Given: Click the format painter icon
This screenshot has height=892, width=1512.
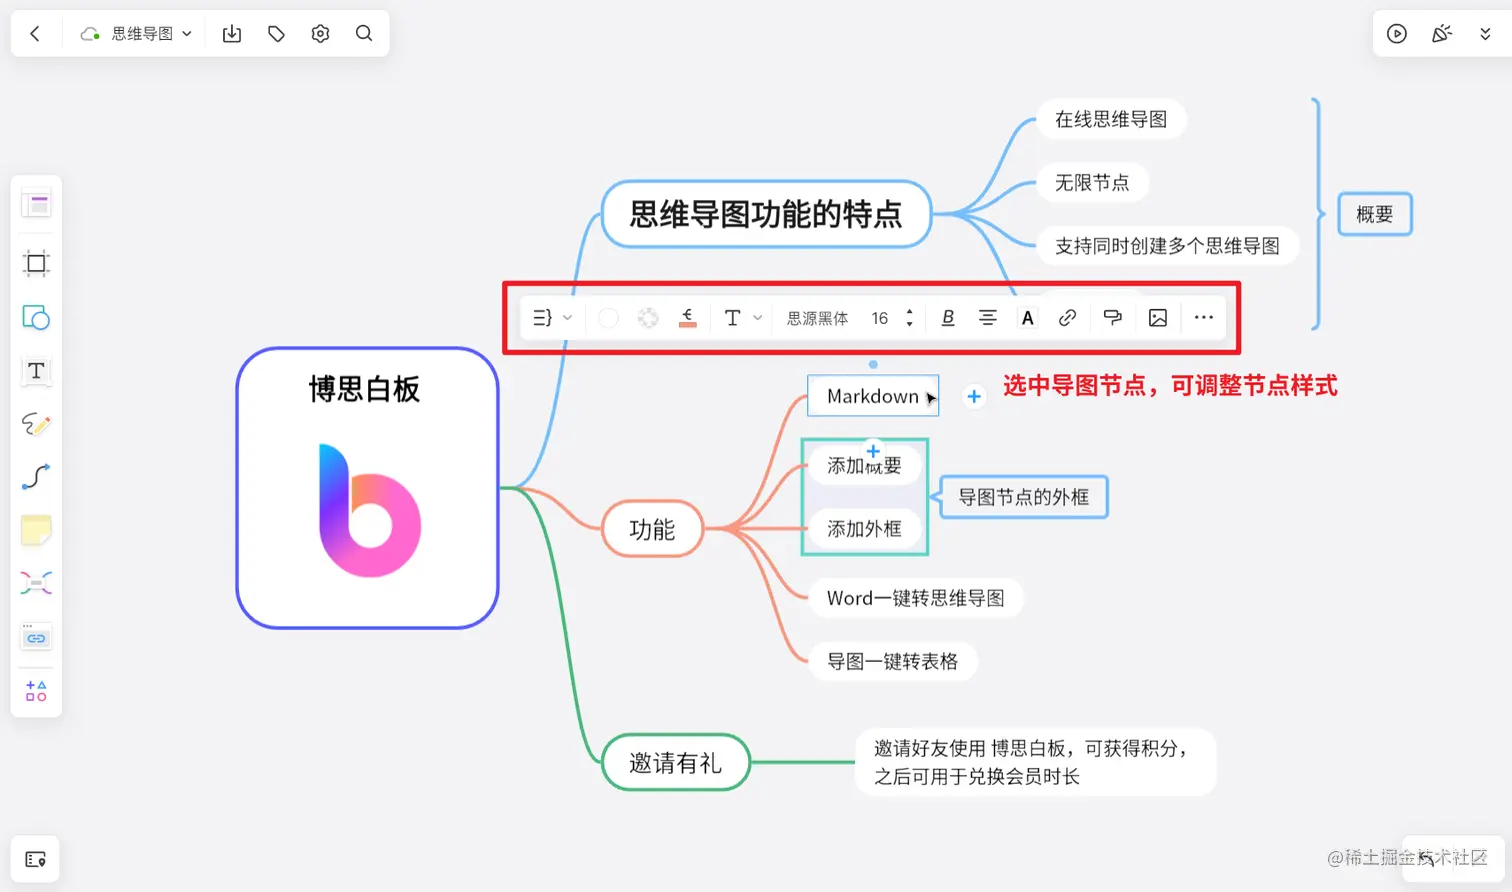Looking at the screenshot, I should [x=1112, y=318].
